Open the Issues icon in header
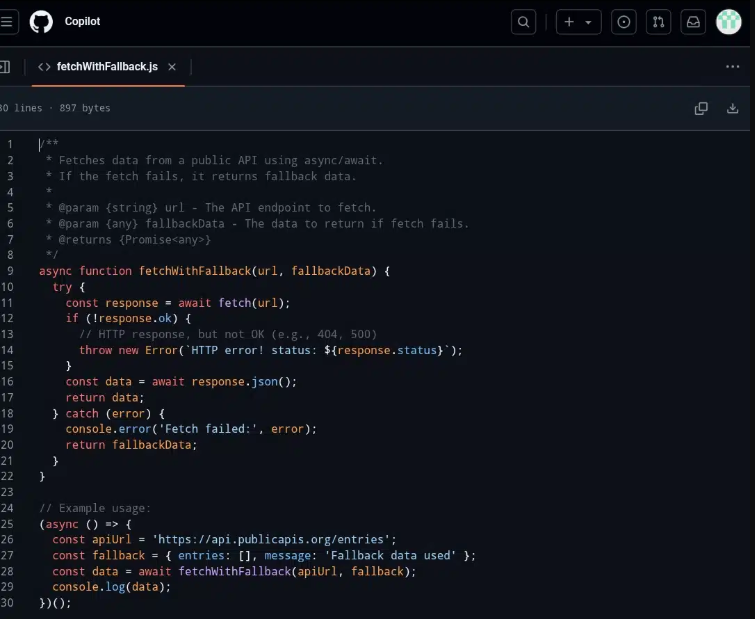 coord(624,22)
